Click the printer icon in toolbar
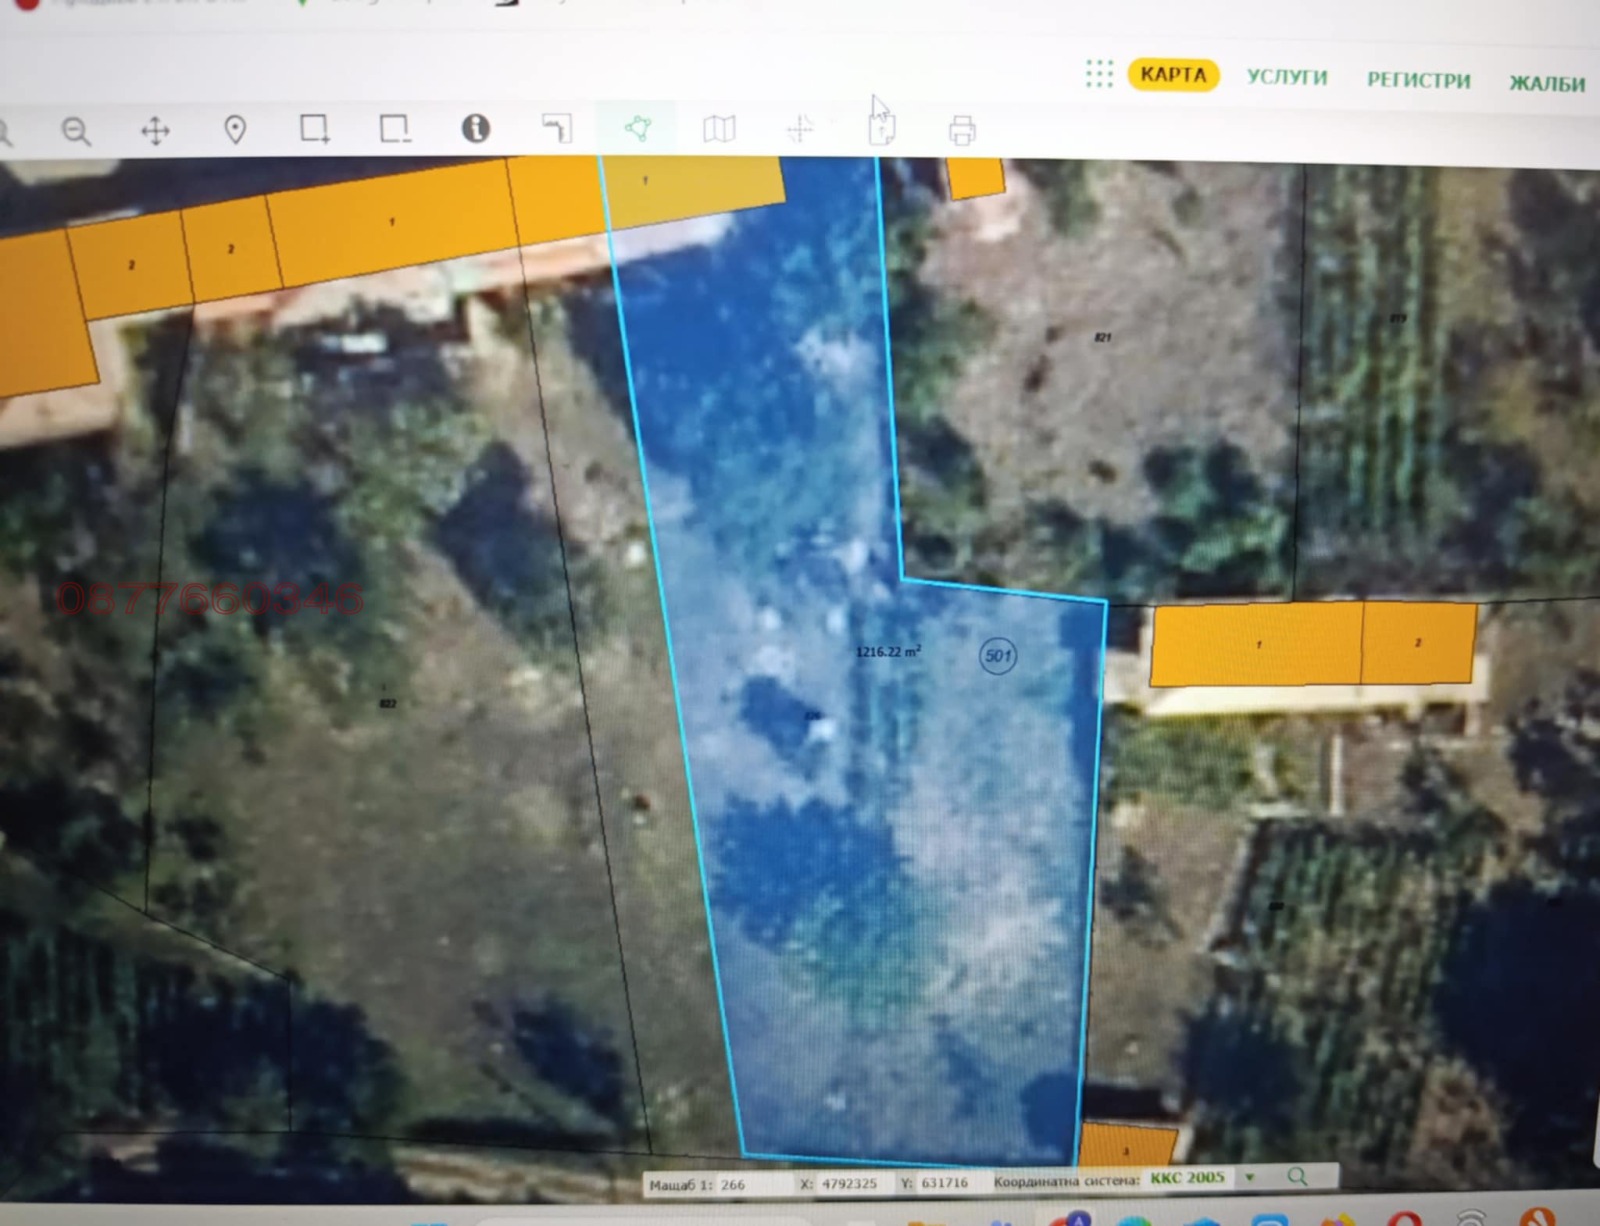The height and width of the screenshot is (1226, 1600). (961, 130)
